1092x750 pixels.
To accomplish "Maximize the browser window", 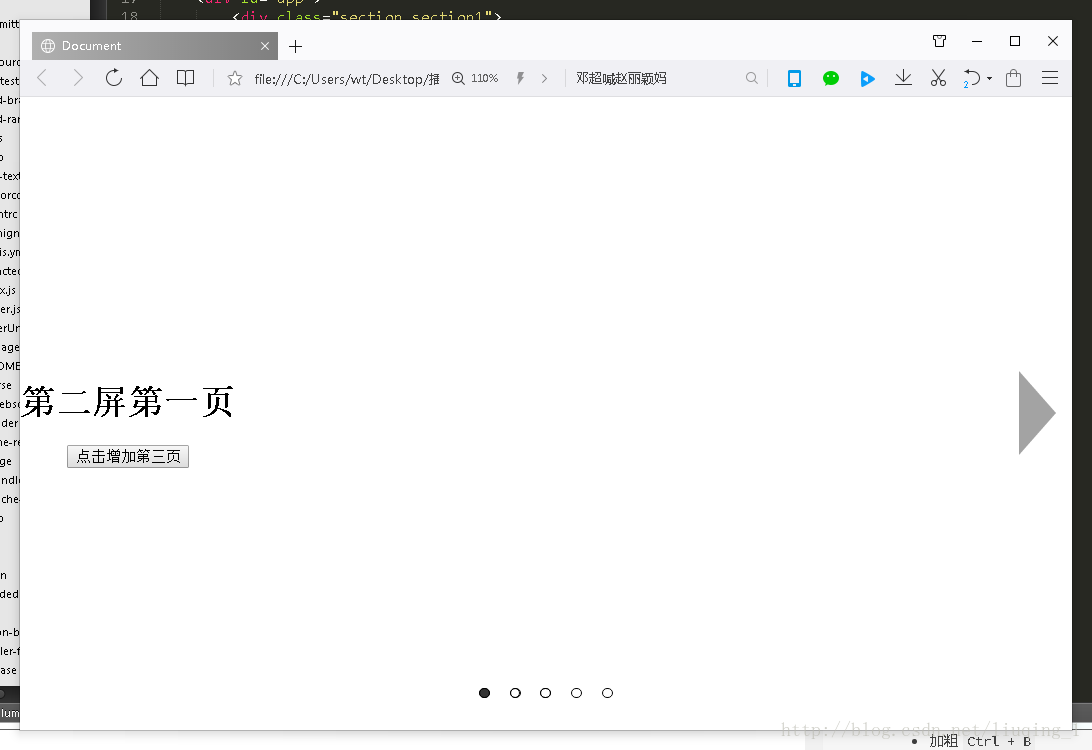I will (x=1015, y=41).
